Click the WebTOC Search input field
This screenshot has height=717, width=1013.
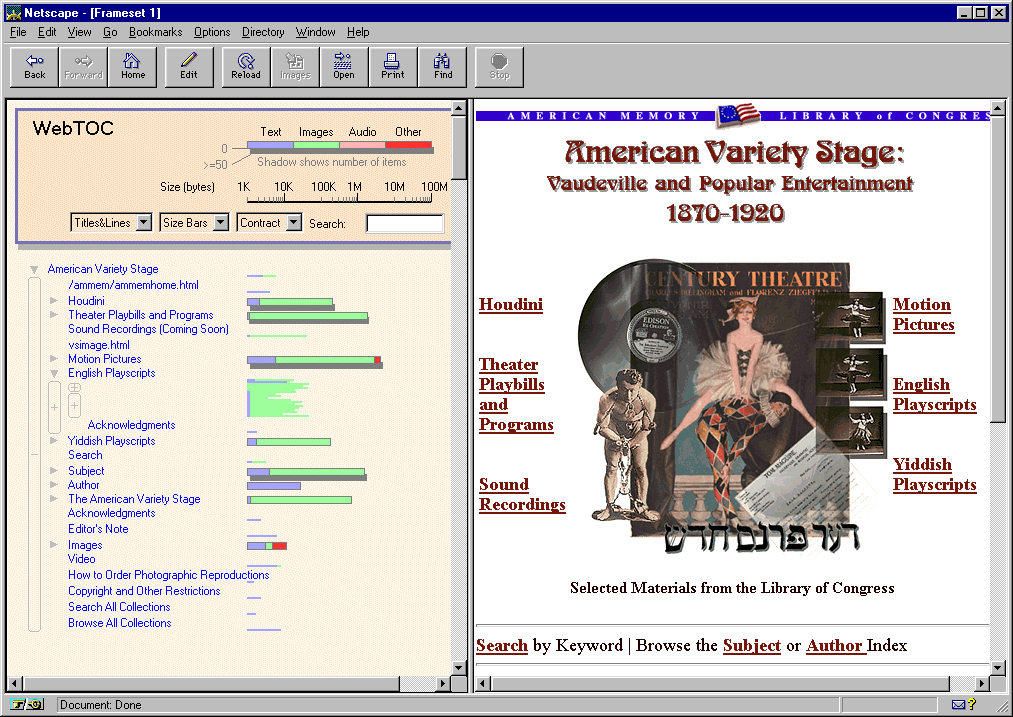[404, 224]
